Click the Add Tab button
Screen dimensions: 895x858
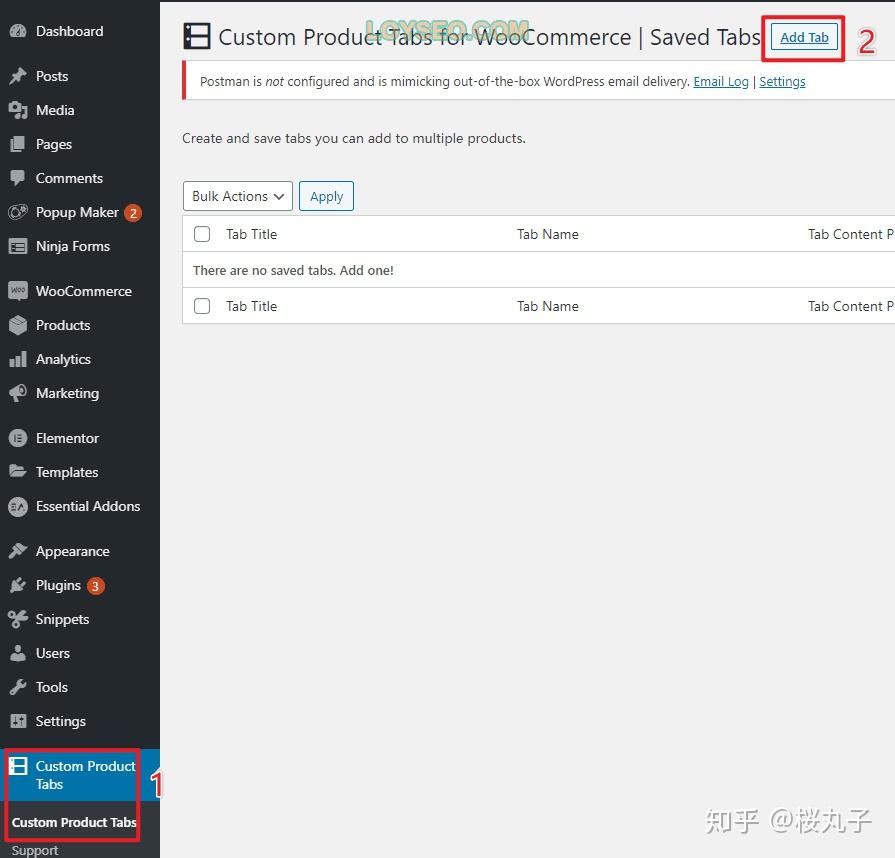804,37
